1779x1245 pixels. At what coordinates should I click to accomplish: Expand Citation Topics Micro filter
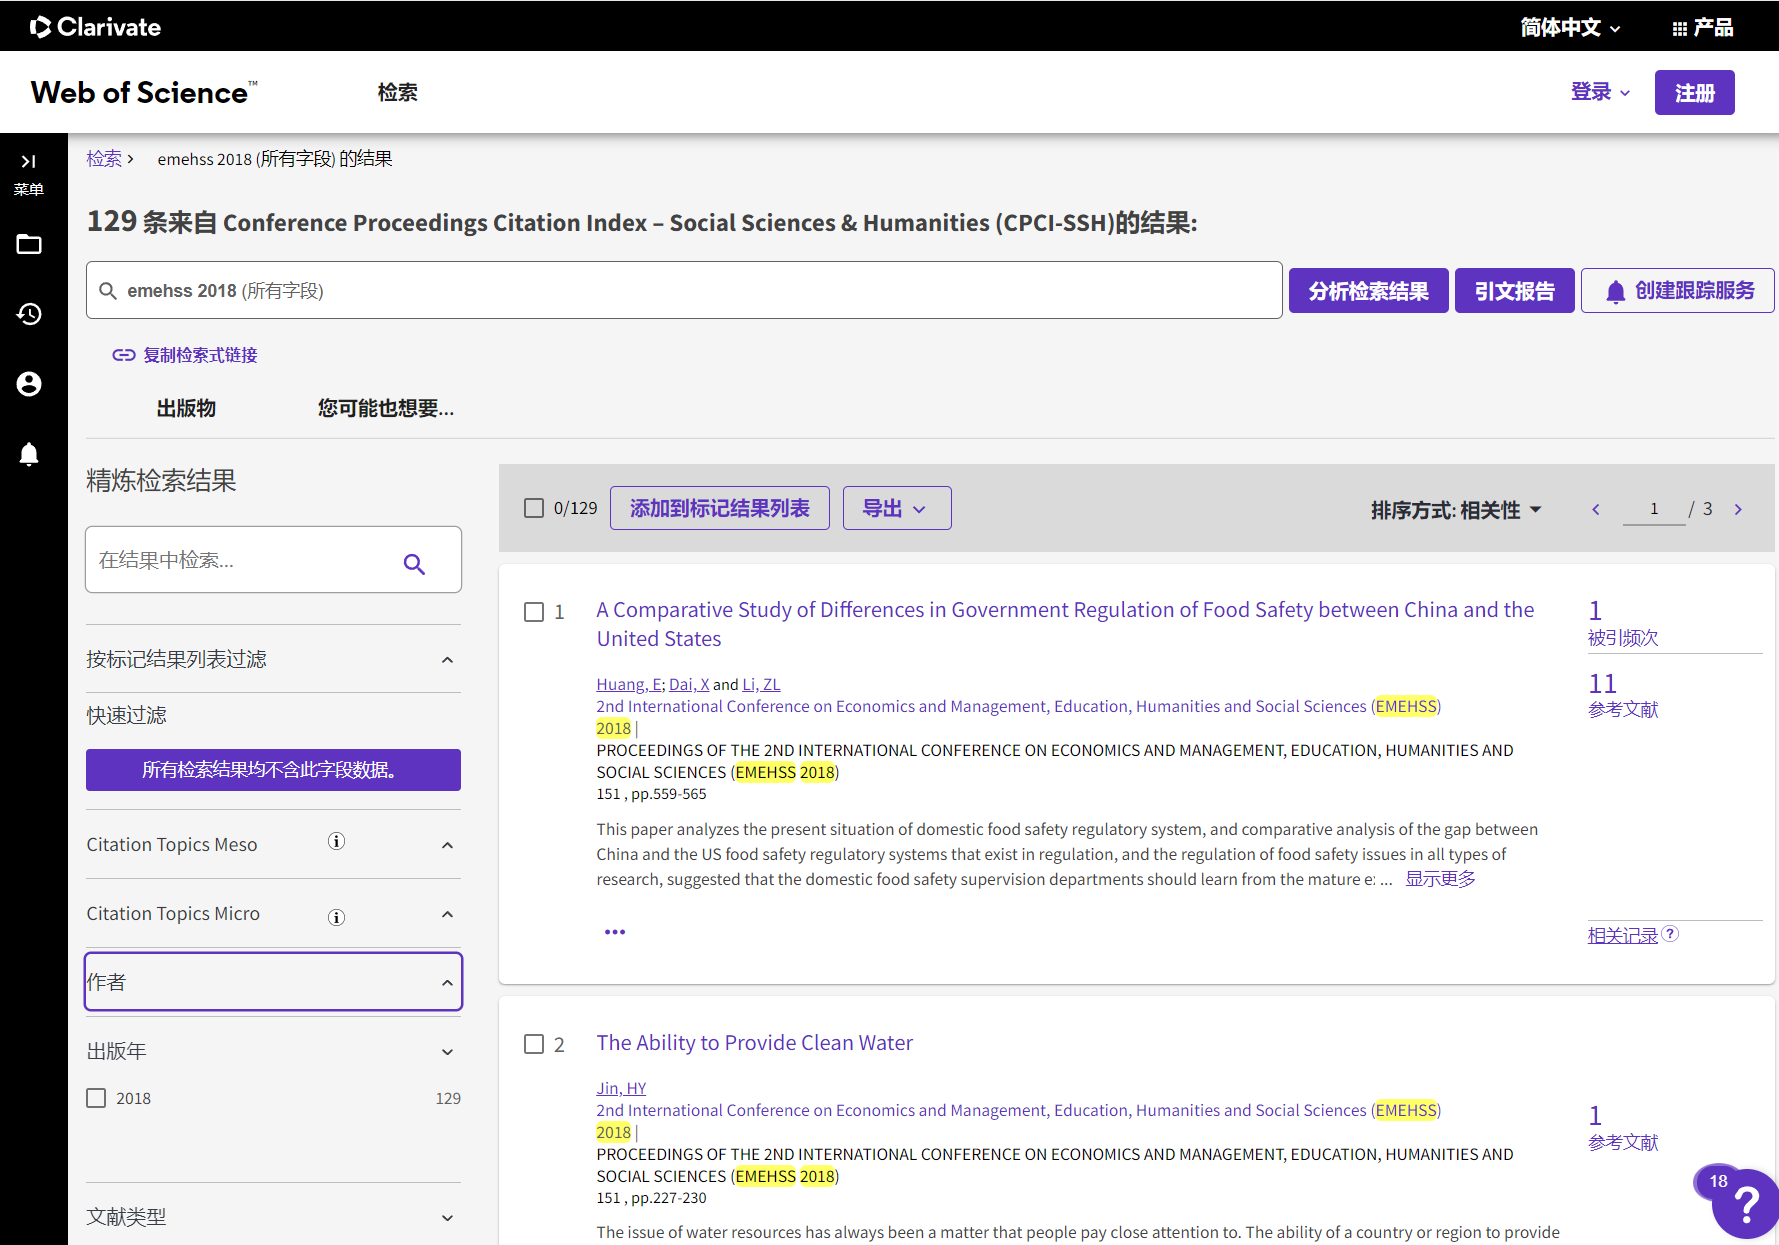point(447,914)
